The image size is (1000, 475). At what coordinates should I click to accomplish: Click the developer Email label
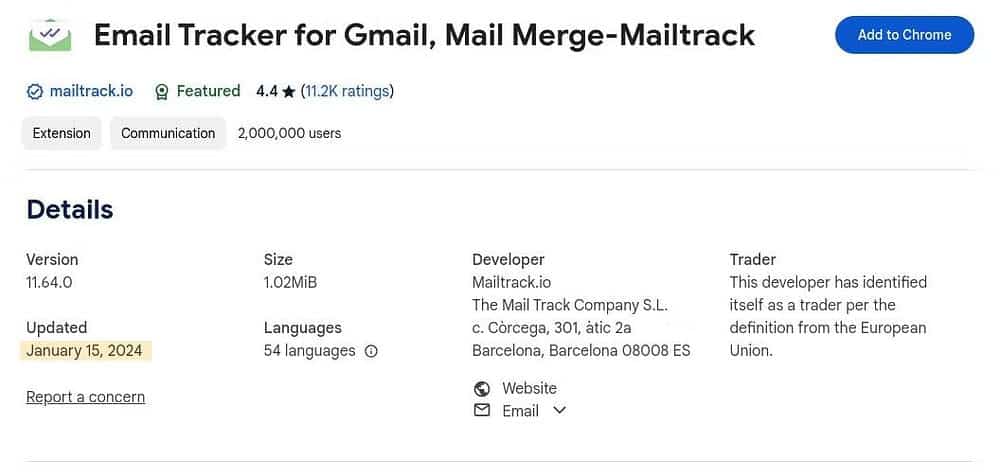[x=520, y=411]
